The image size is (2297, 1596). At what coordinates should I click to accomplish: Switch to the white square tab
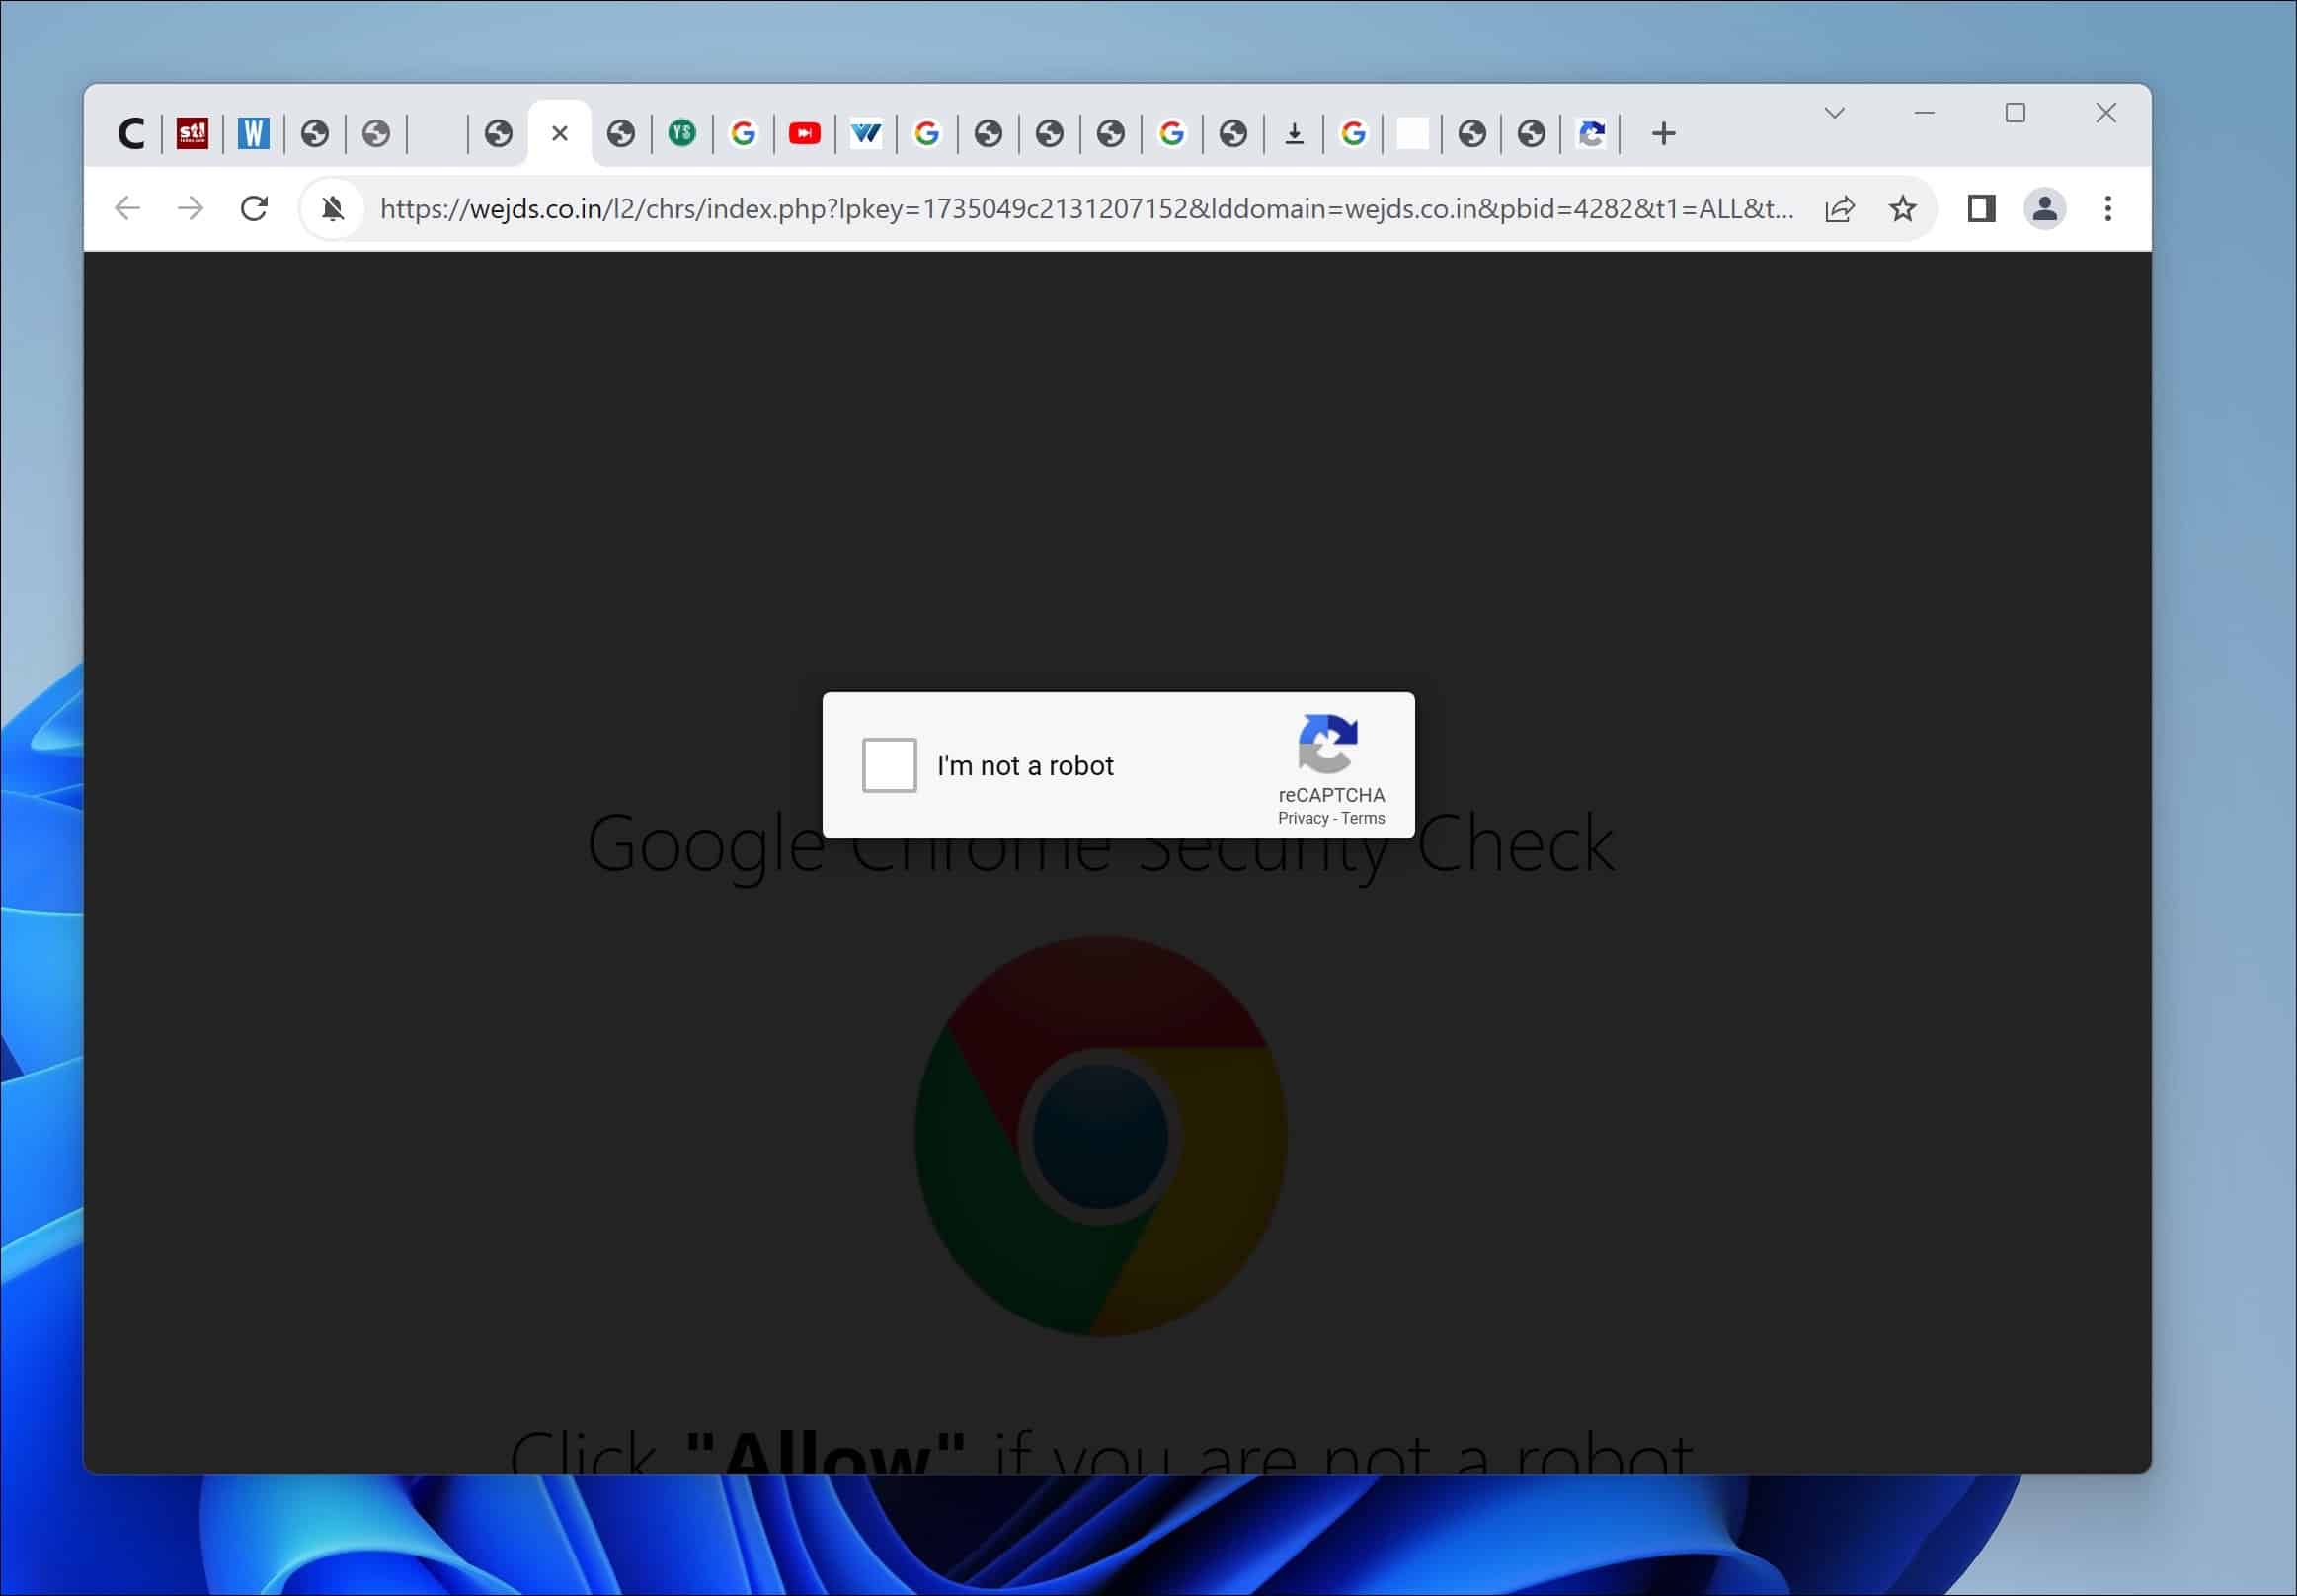(1412, 133)
